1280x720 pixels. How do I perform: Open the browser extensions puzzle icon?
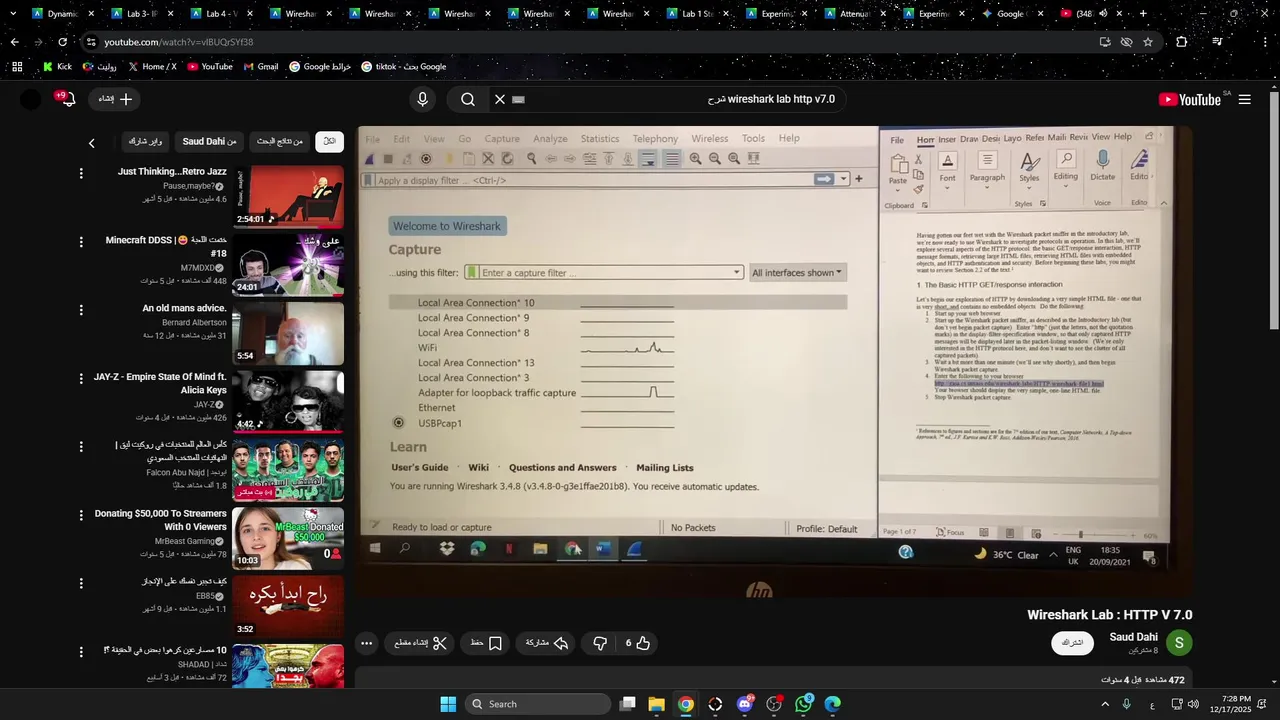coord(1182,42)
